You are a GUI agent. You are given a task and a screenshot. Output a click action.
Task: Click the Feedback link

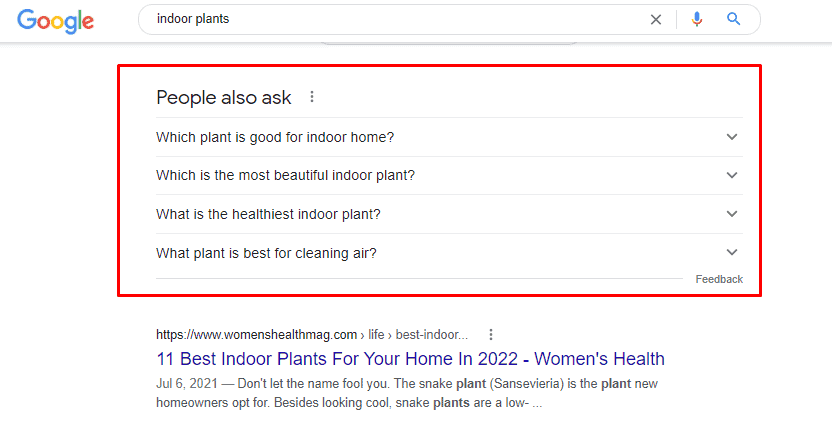(719, 279)
